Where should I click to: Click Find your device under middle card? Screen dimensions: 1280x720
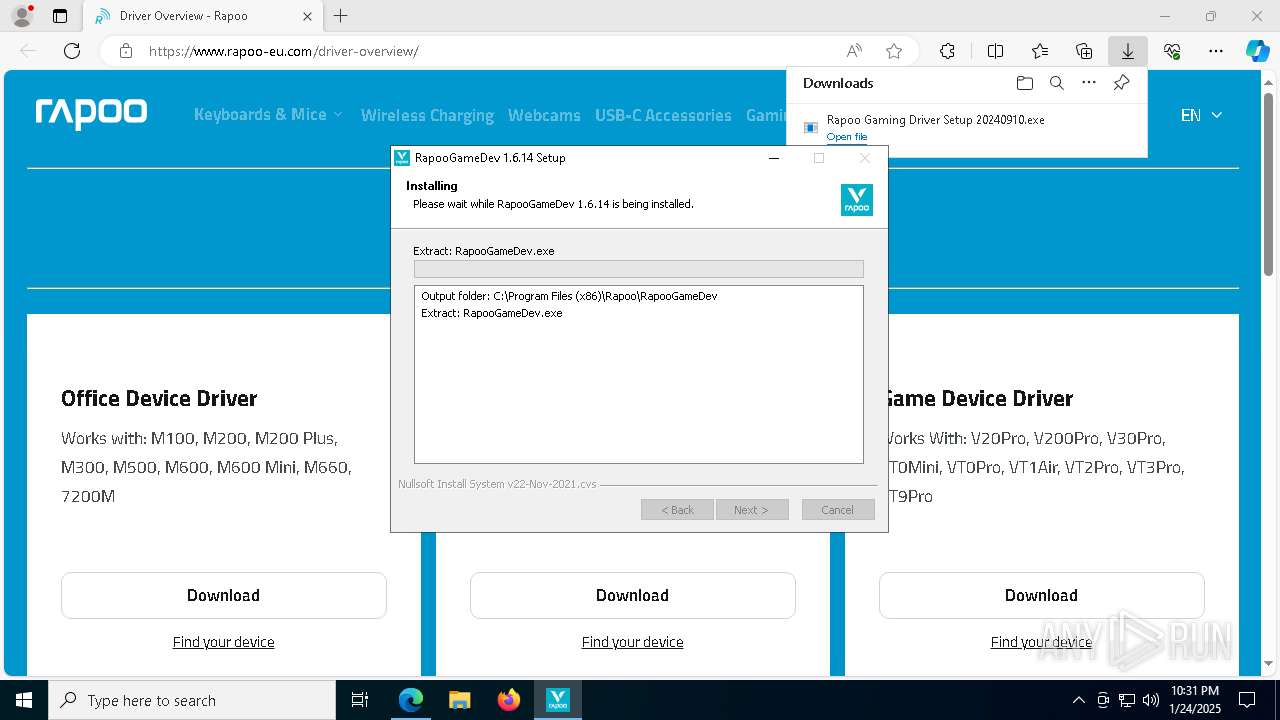click(633, 642)
